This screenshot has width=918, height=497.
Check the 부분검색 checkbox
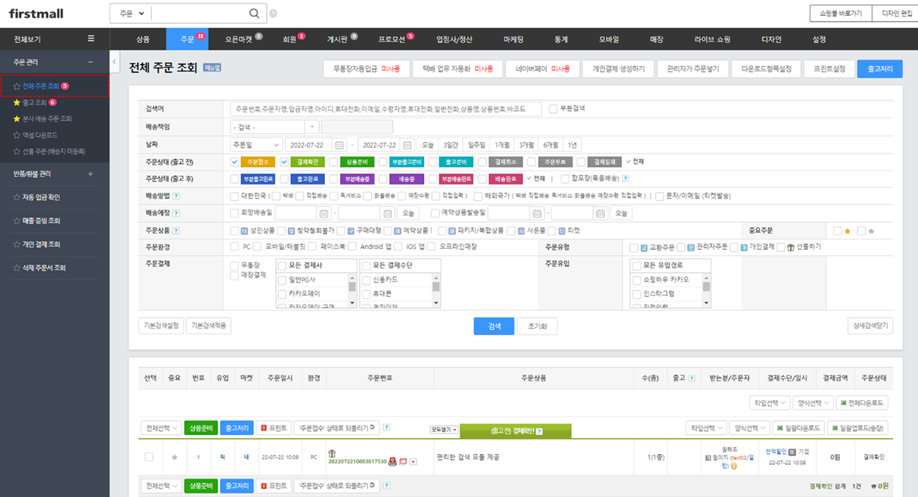[553, 109]
